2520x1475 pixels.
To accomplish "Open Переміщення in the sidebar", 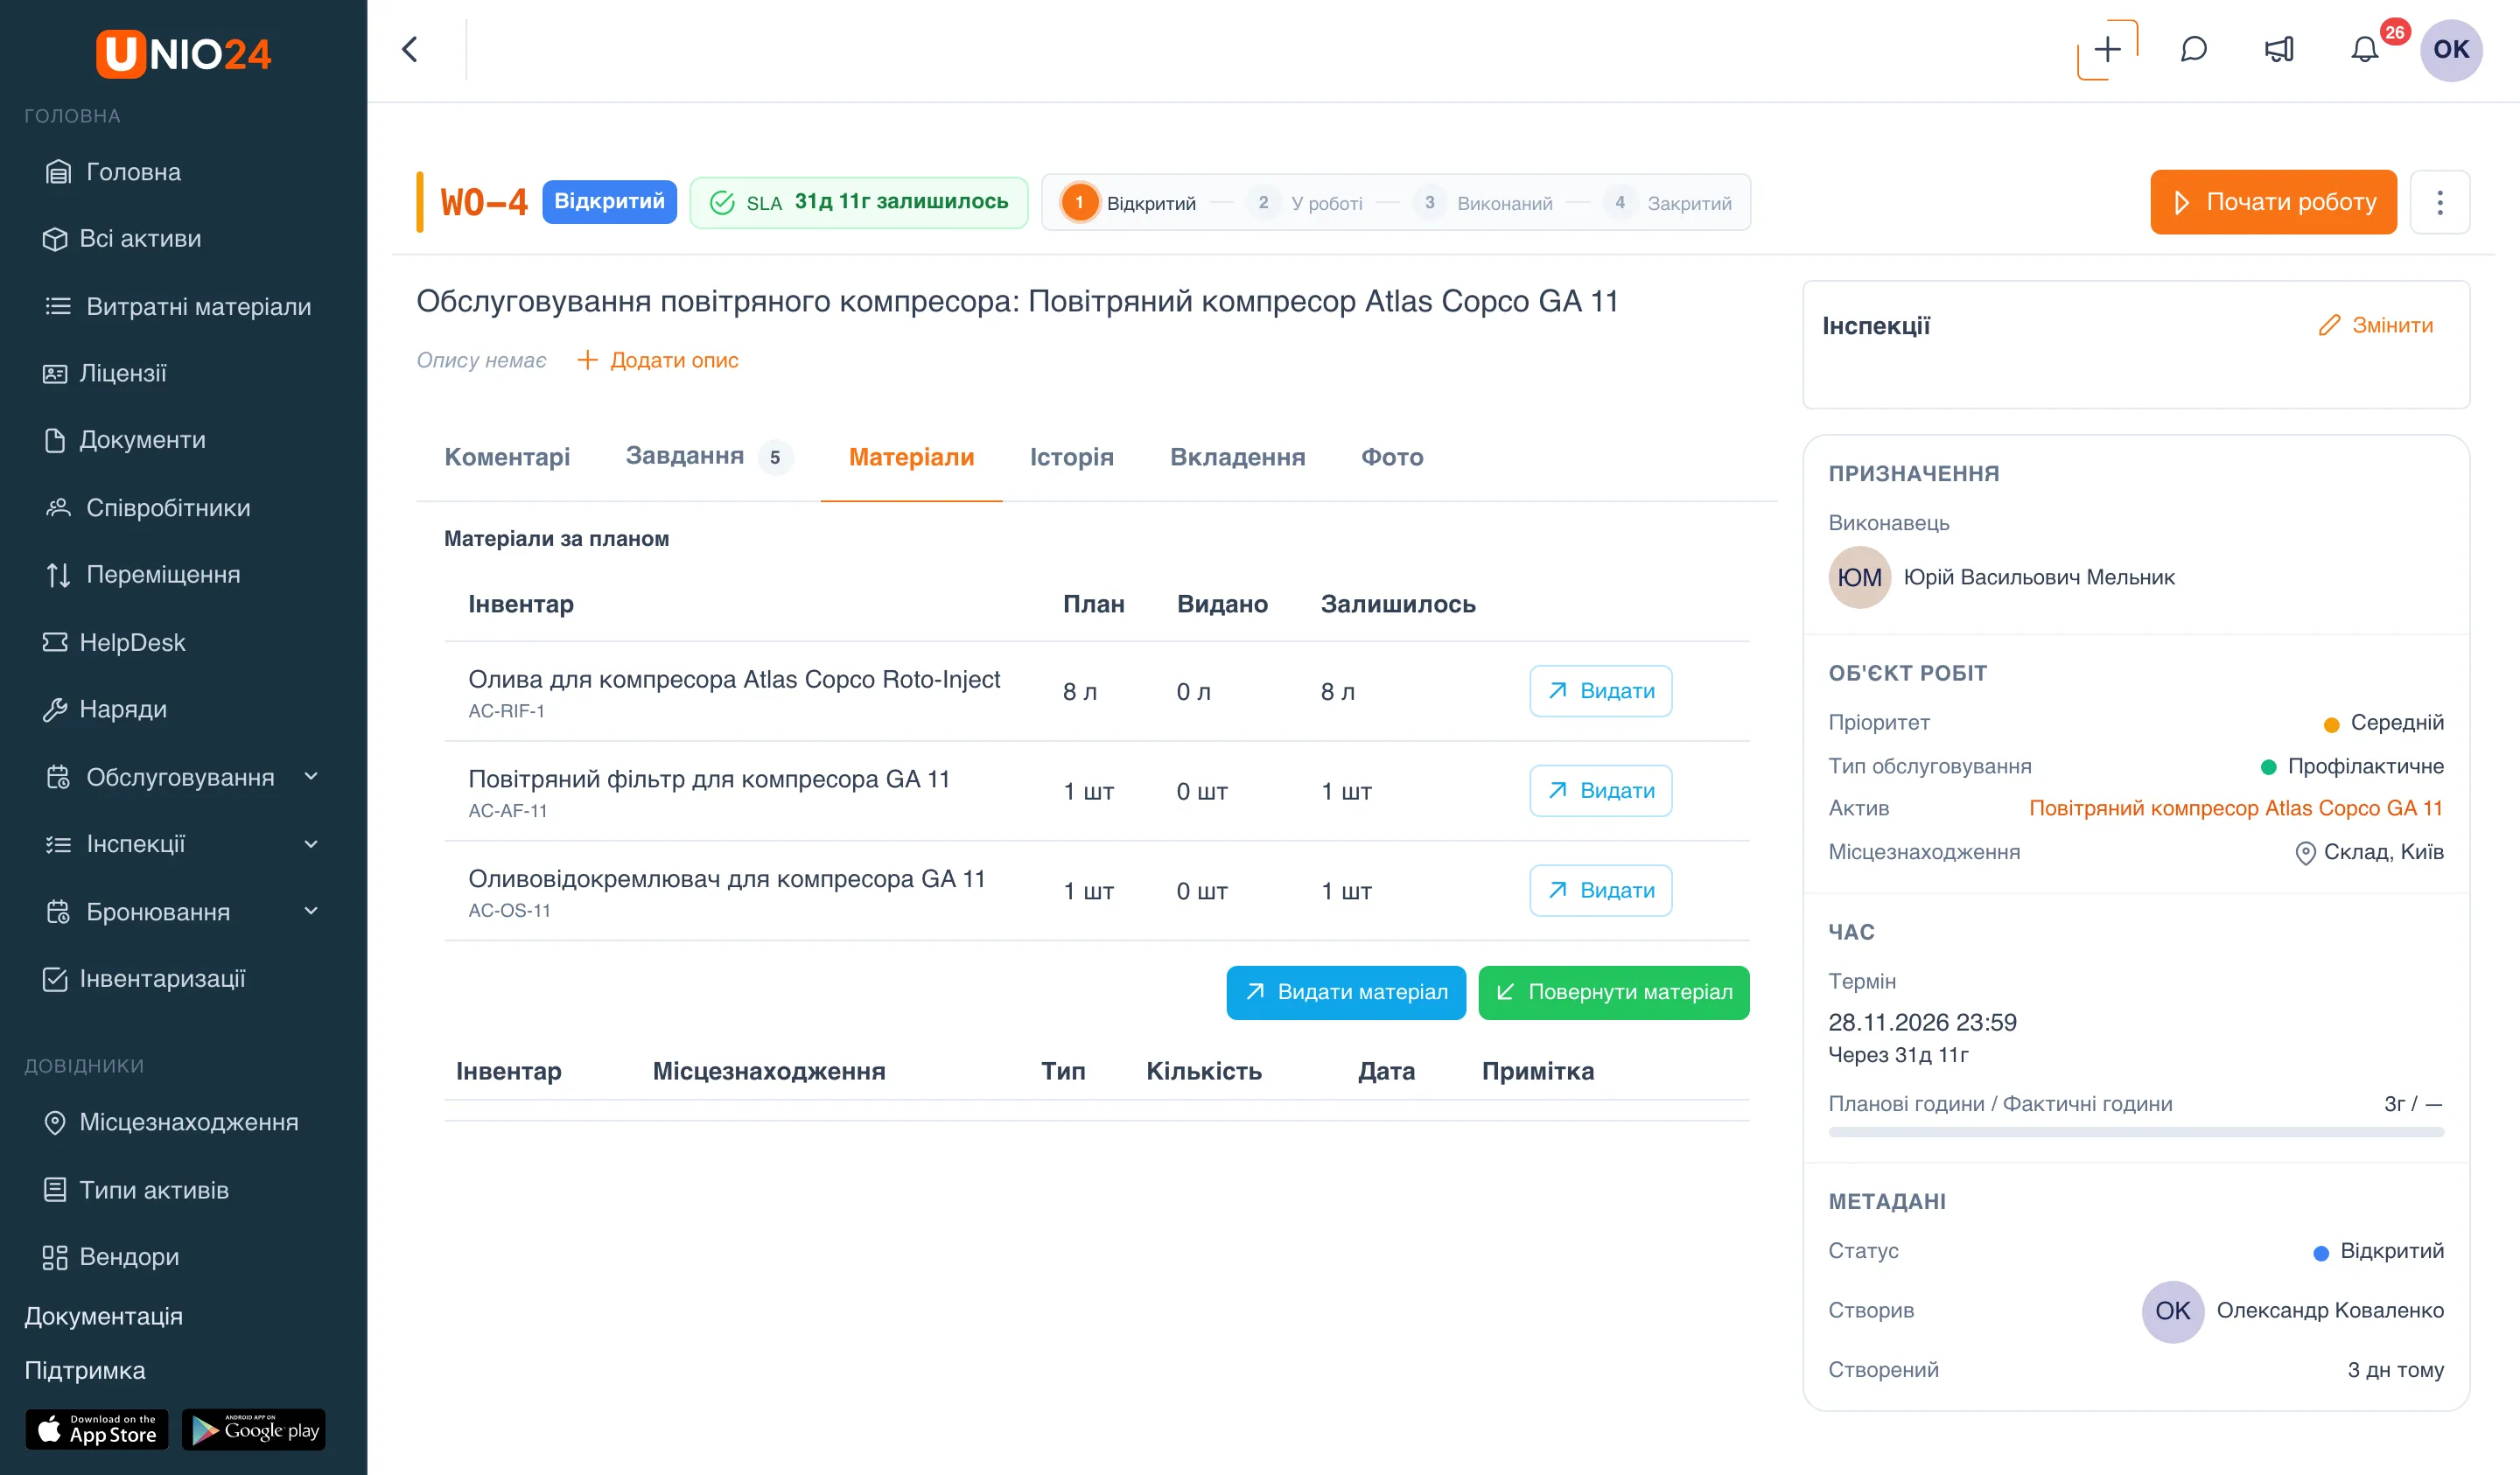I will pos(142,575).
